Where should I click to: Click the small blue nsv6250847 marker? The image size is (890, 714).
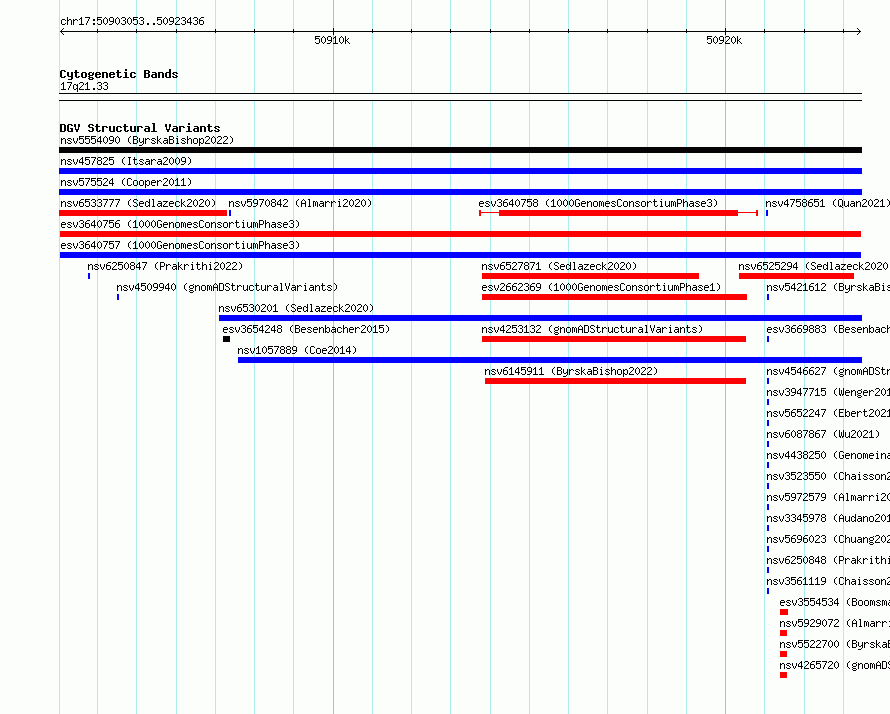[x=89, y=276]
